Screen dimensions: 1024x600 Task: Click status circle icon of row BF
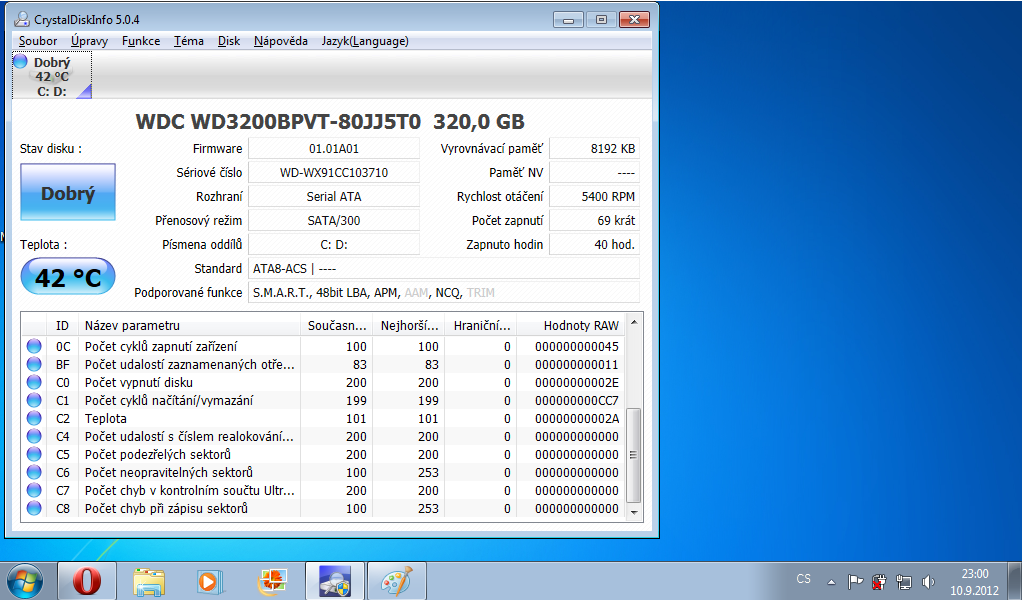click(34, 364)
